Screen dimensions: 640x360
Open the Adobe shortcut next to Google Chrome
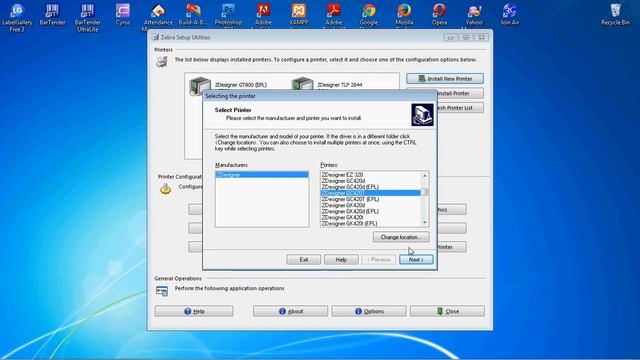click(333, 15)
